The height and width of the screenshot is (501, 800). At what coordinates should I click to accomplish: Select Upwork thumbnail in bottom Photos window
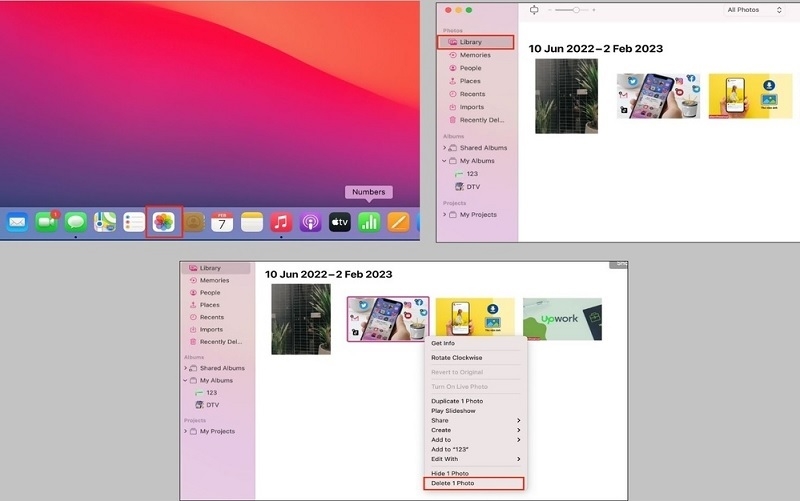point(562,319)
